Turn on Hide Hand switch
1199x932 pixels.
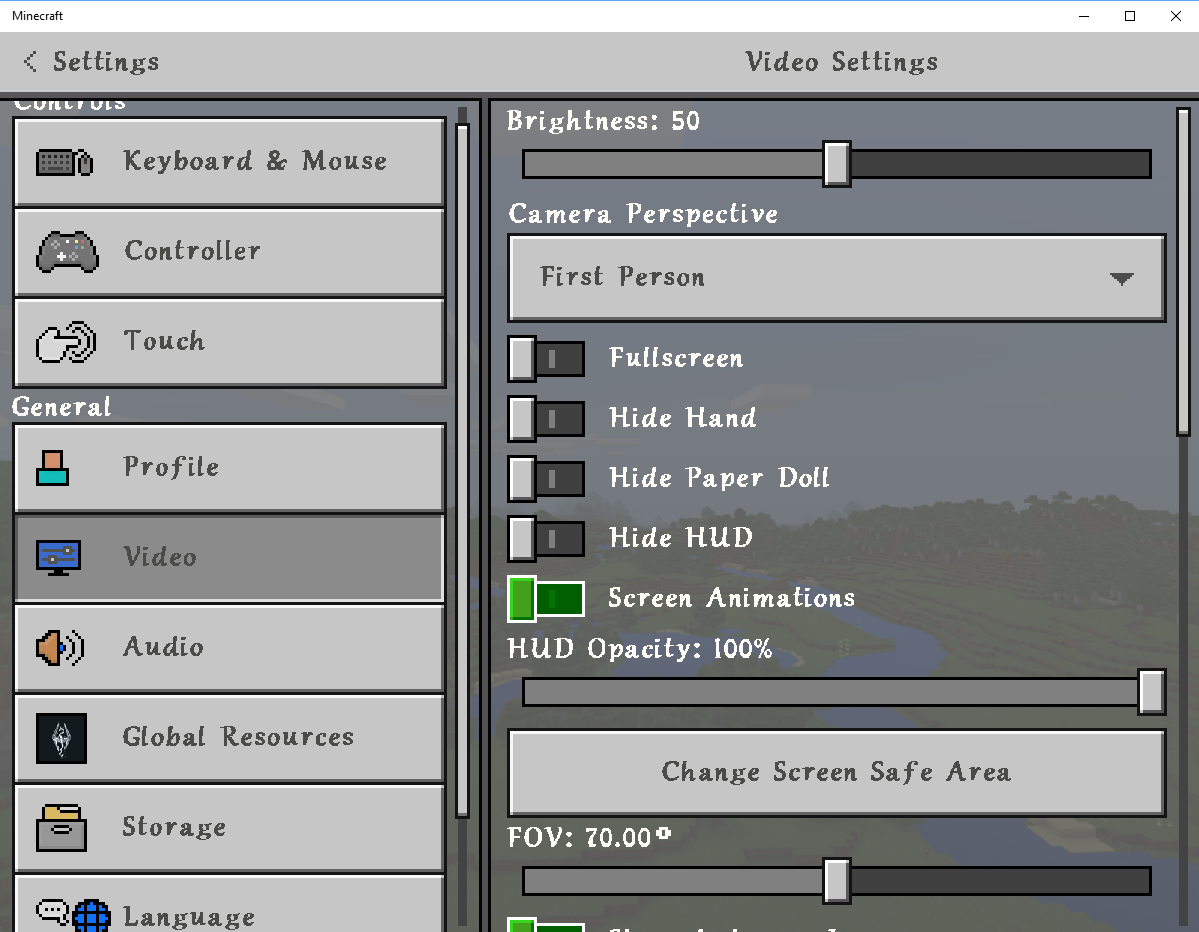[546, 419]
